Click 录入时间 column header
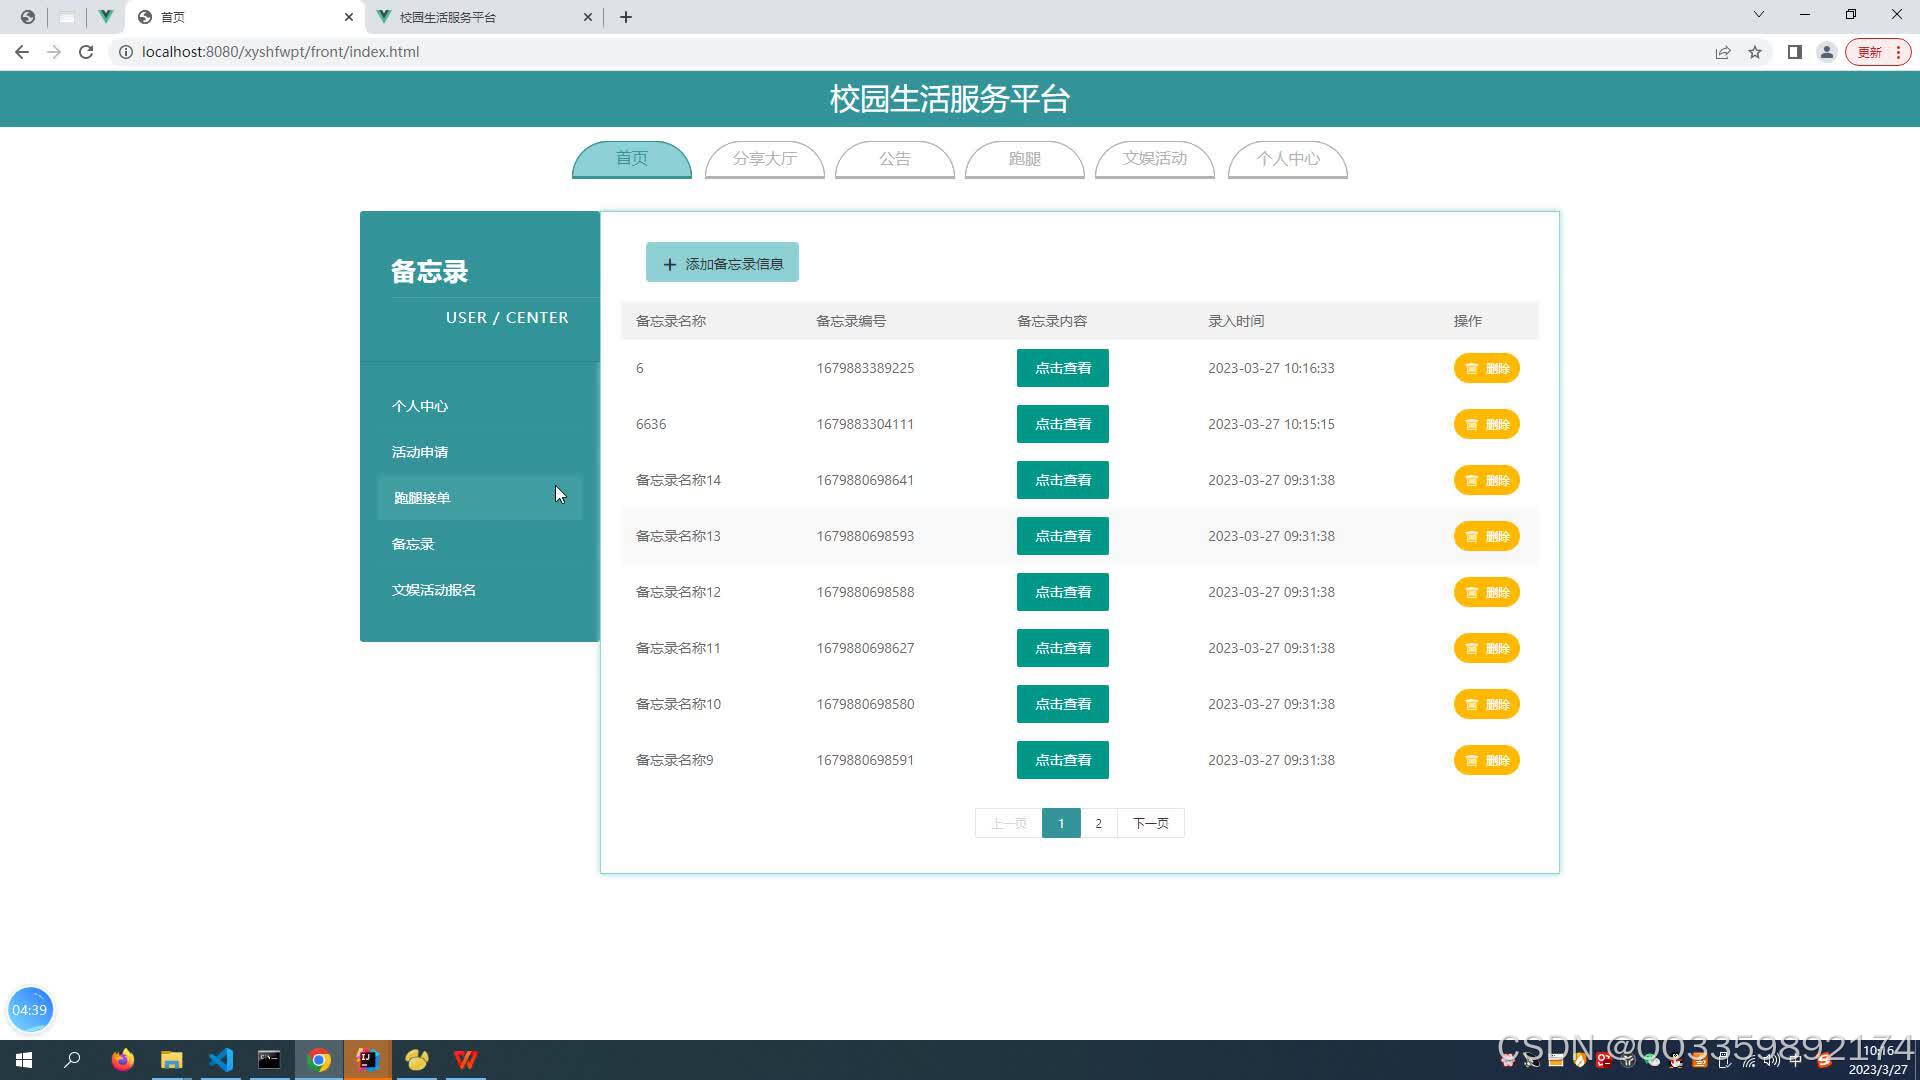Screen dimensions: 1920x1080 coord(1236,321)
